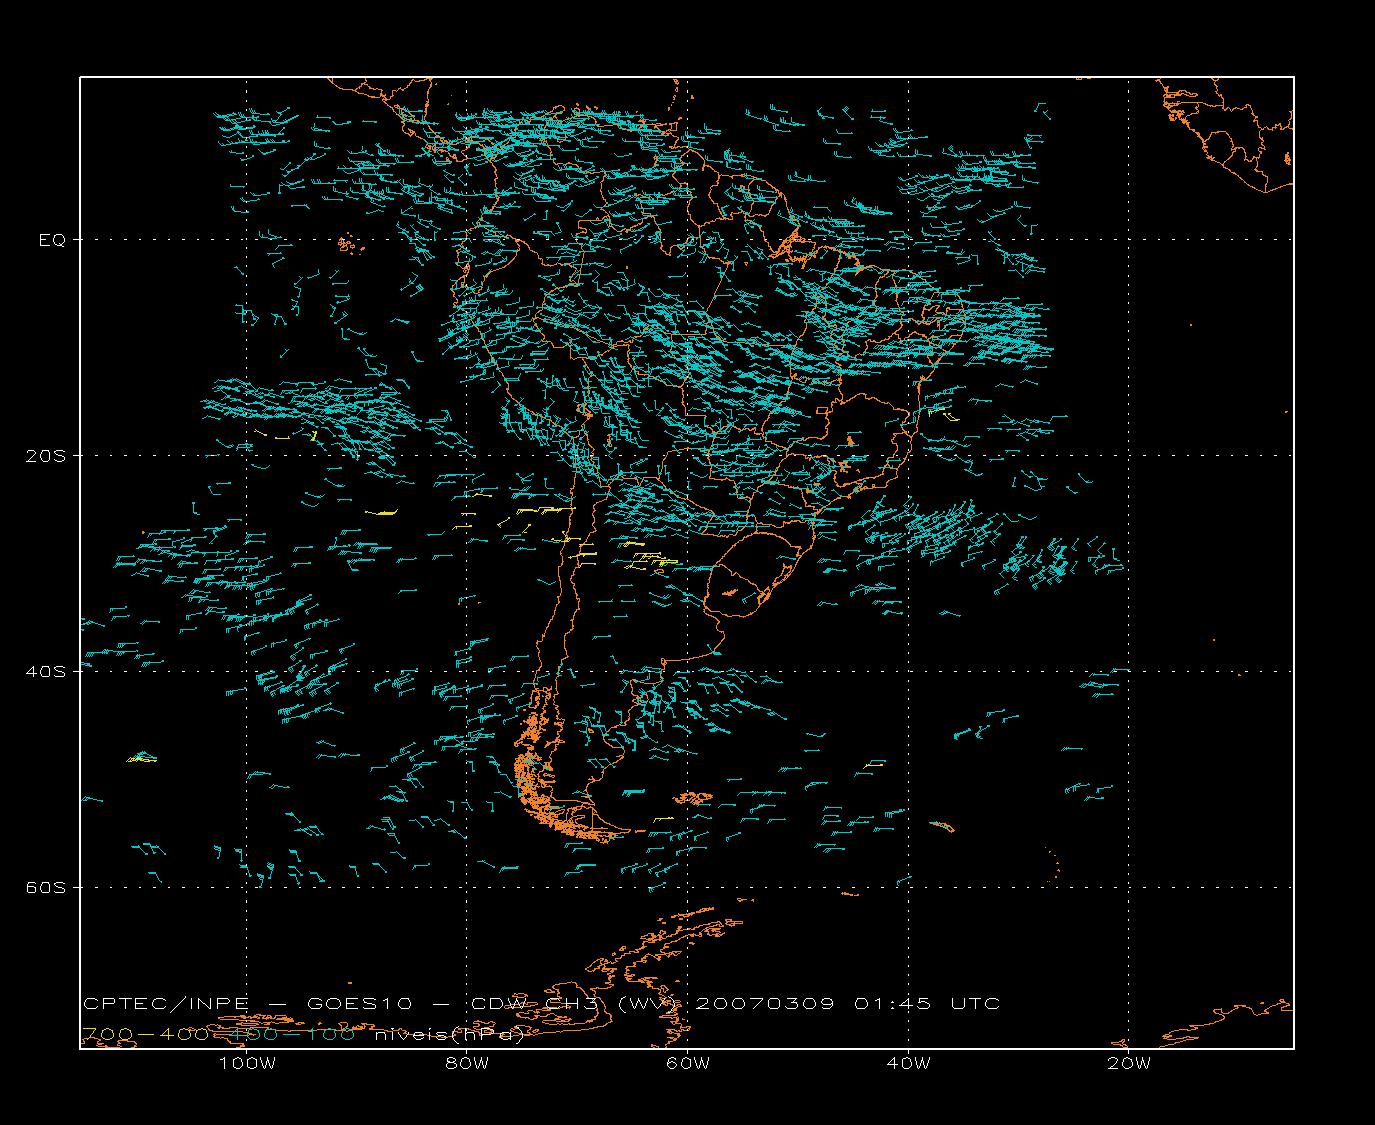Click the '20W' longitude label
1375x1125 pixels.
click(1129, 1063)
